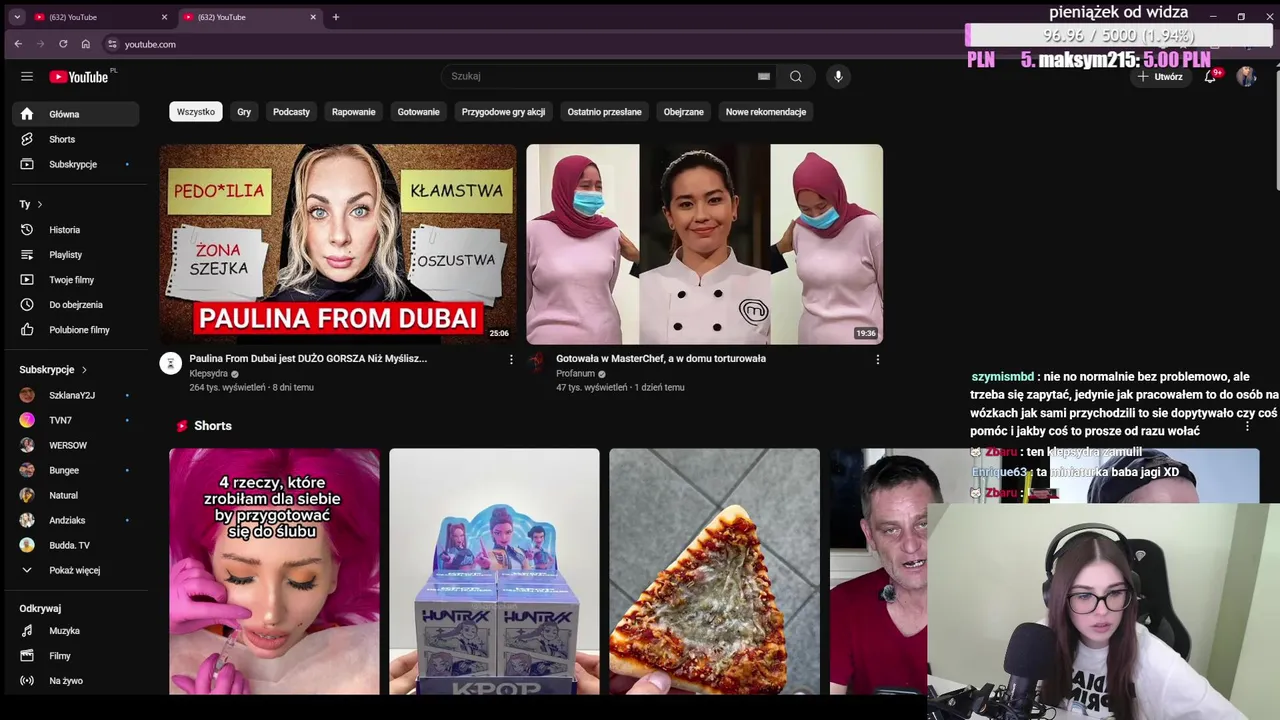Start voice search with microphone icon
Viewport: 1280px width, 720px height.
click(x=838, y=76)
